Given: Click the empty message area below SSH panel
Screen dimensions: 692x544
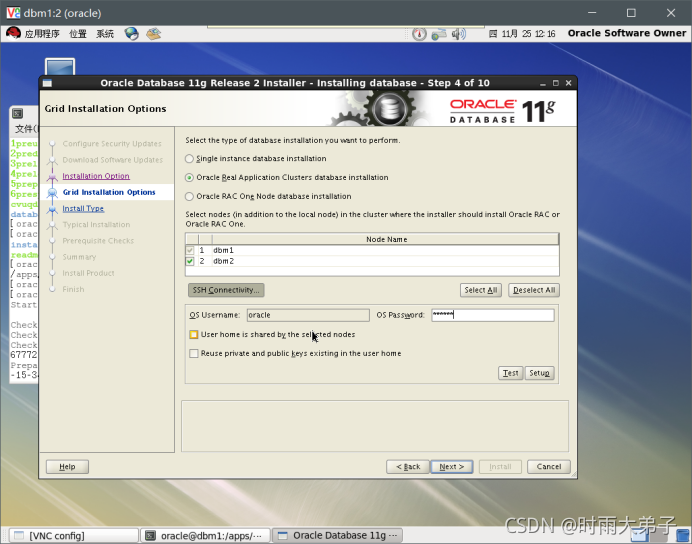Looking at the screenshot, I should pyautogui.click(x=375, y=426).
